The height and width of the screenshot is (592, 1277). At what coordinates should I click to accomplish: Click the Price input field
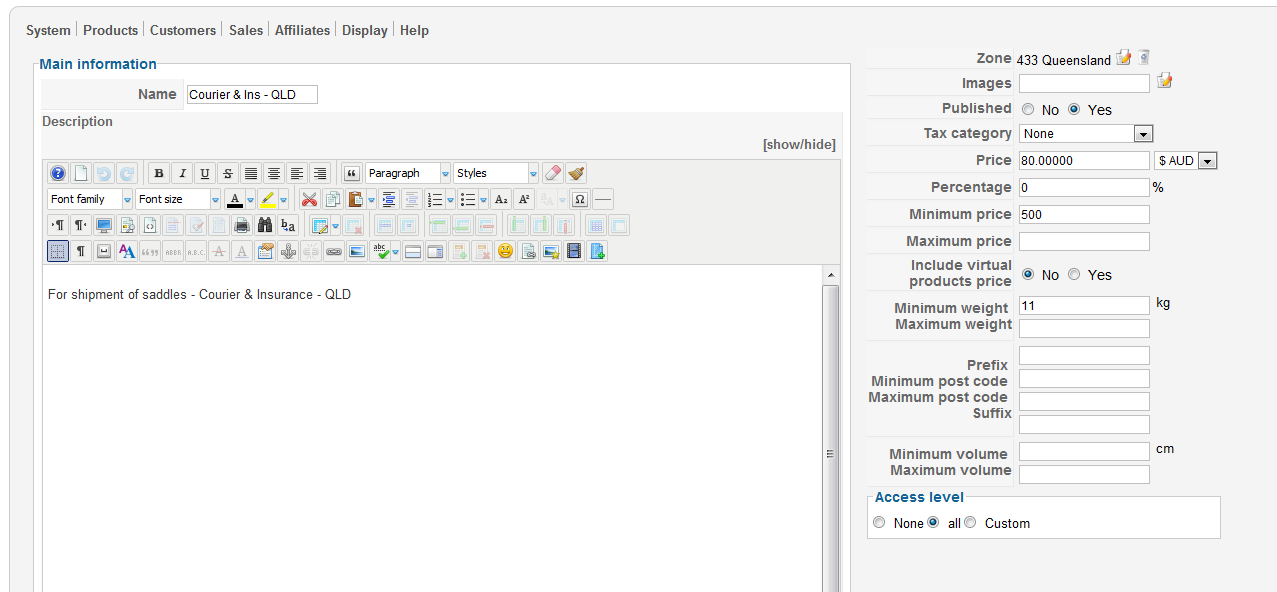[1084, 160]
